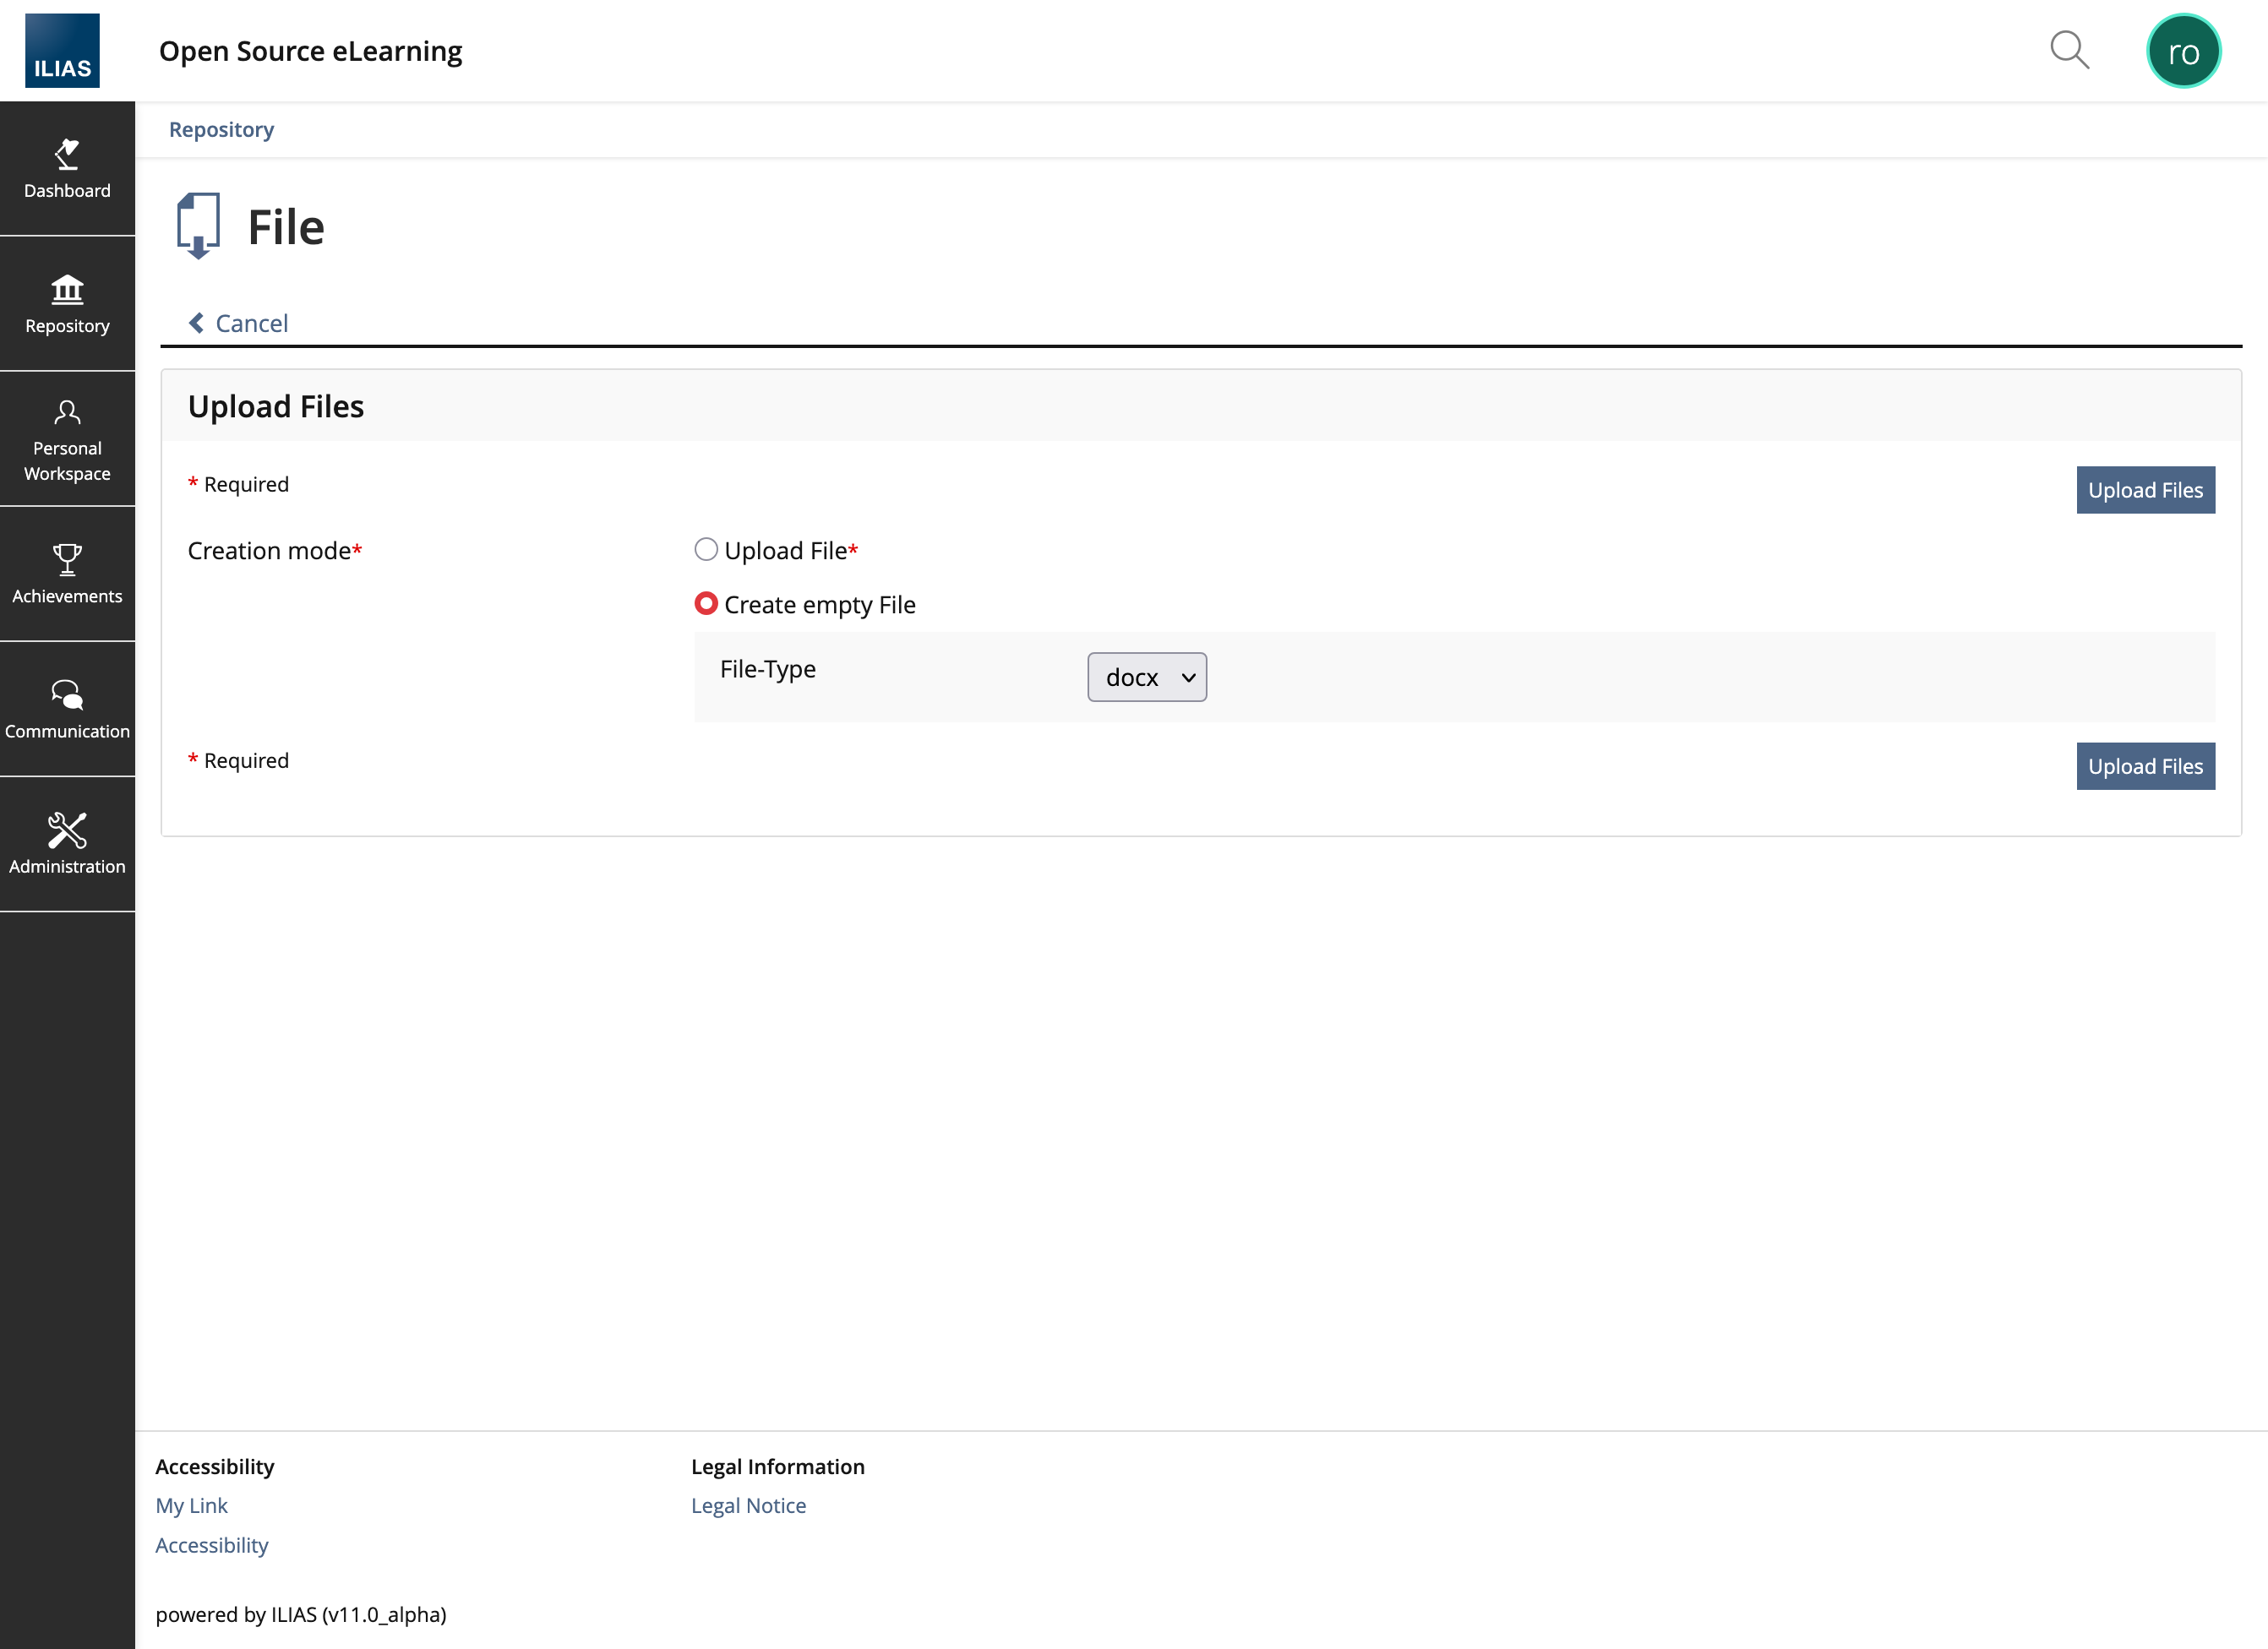Viewport: 2268px width, 1649px height.
Task: Click Cancel back chevron link
Action: (x=239, y=323)
